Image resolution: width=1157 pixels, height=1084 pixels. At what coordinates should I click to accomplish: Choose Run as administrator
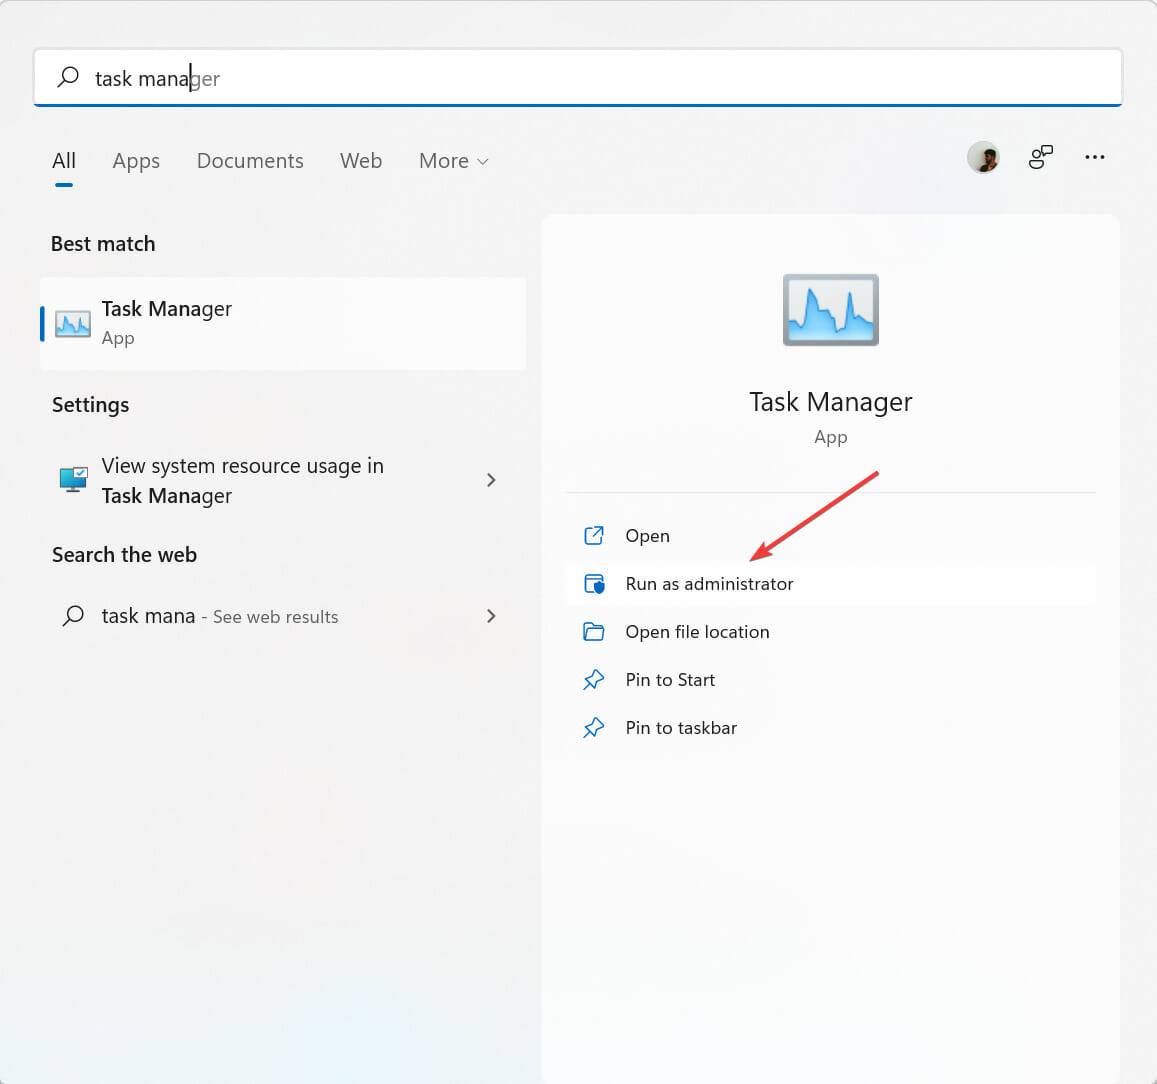[709, 584]
